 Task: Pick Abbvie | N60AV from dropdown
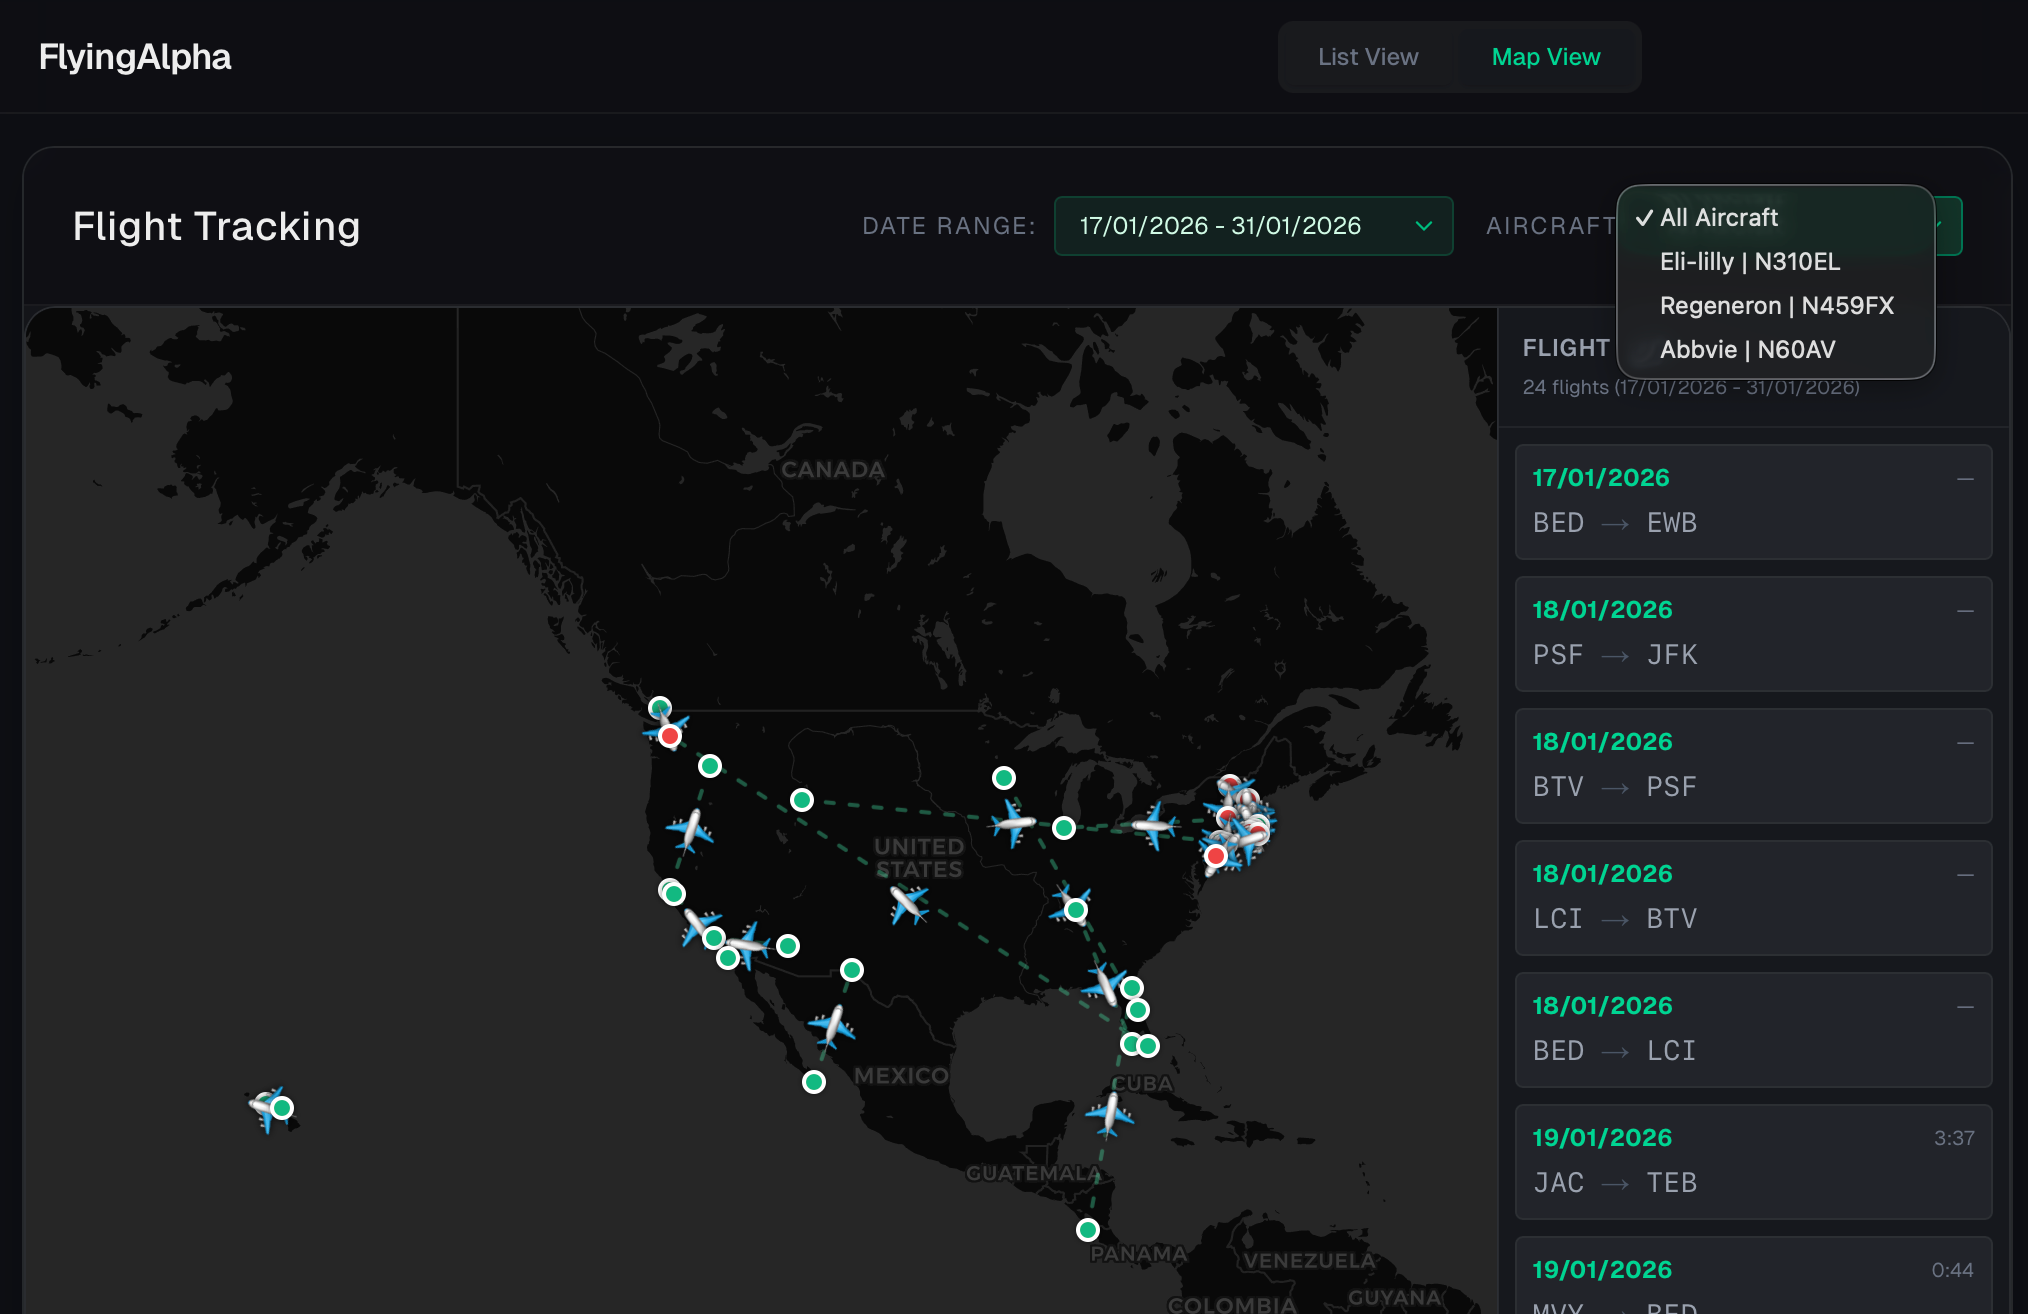point(1747,350)
